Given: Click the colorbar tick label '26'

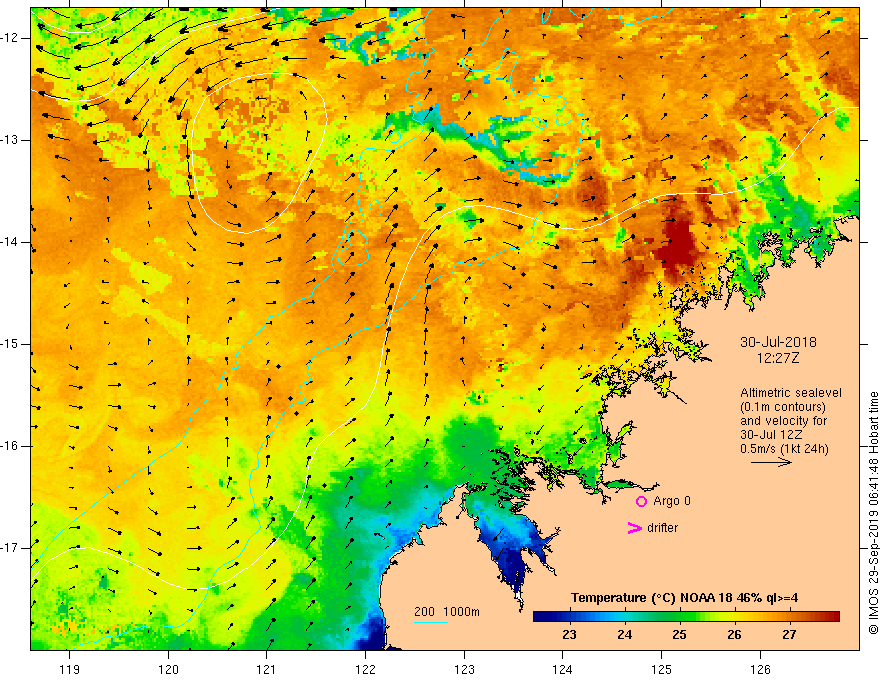Looking at the screenshot, I should point(734,635).
